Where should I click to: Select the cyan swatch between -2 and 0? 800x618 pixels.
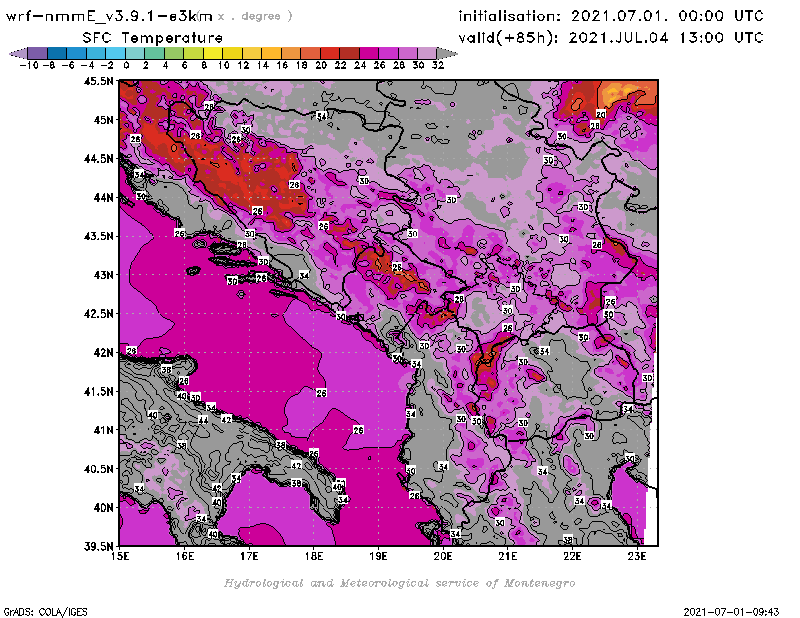(115, 54)
